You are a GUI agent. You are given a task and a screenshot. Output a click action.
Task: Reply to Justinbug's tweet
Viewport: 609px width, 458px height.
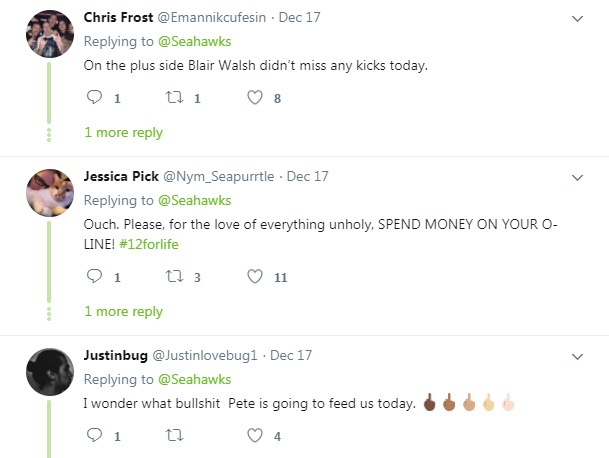[95, 435]
